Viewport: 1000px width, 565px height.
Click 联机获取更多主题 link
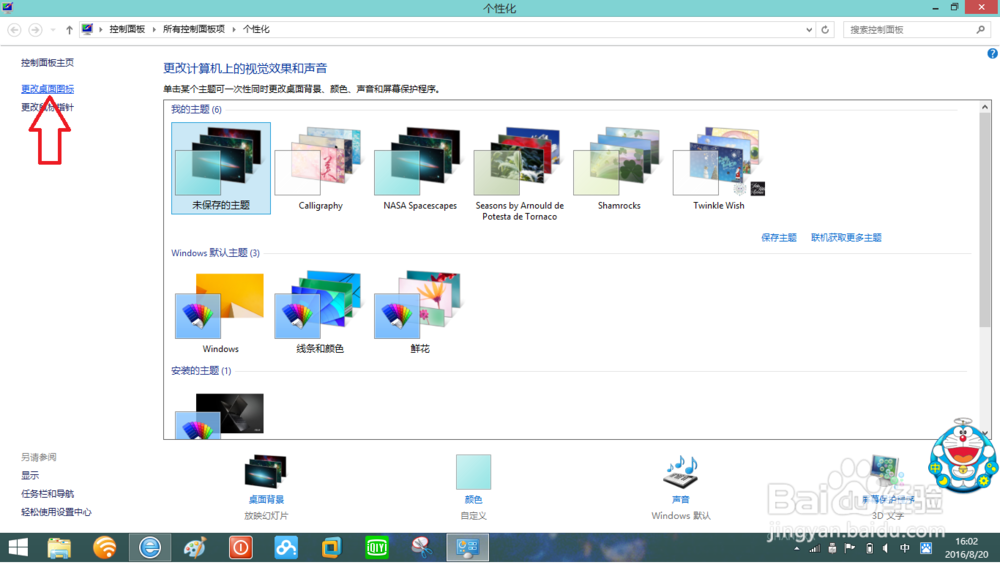(x=846, y=237)
